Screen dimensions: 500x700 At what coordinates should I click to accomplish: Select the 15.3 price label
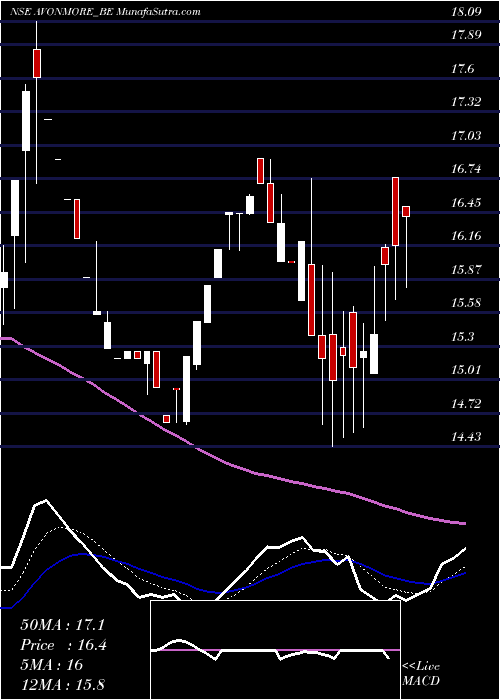(463, 337)
